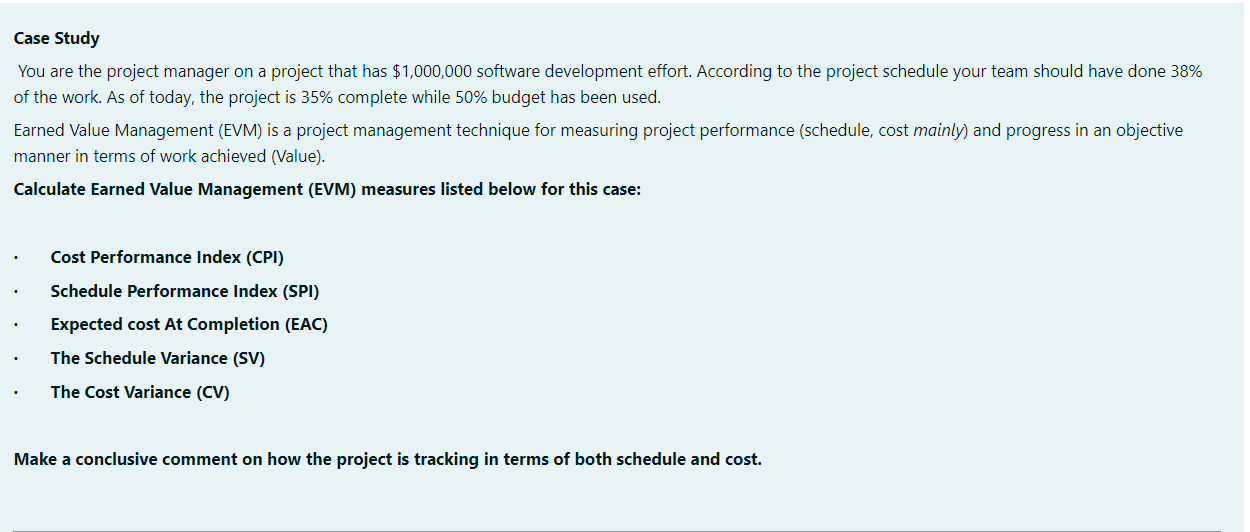Select the Cost Performance Index (CPI) item

tap(167, 258)
